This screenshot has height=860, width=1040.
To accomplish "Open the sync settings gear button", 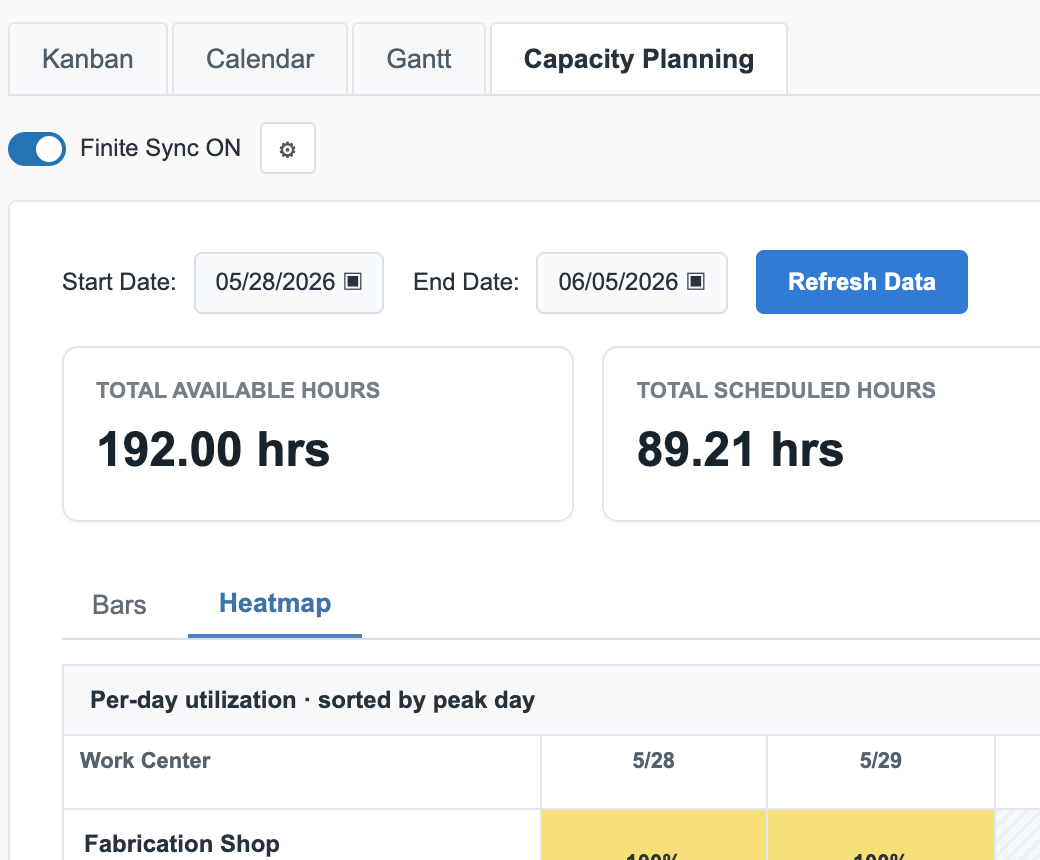I will click(x=288, y=149).
